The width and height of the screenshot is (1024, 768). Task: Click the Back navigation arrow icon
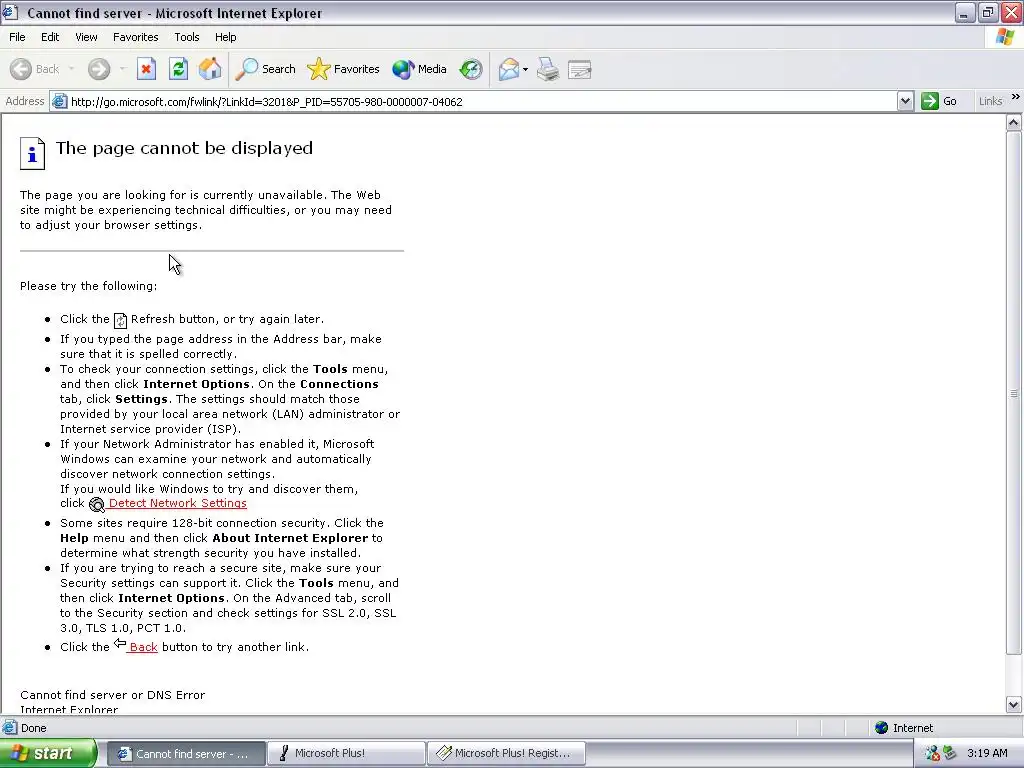21,69
